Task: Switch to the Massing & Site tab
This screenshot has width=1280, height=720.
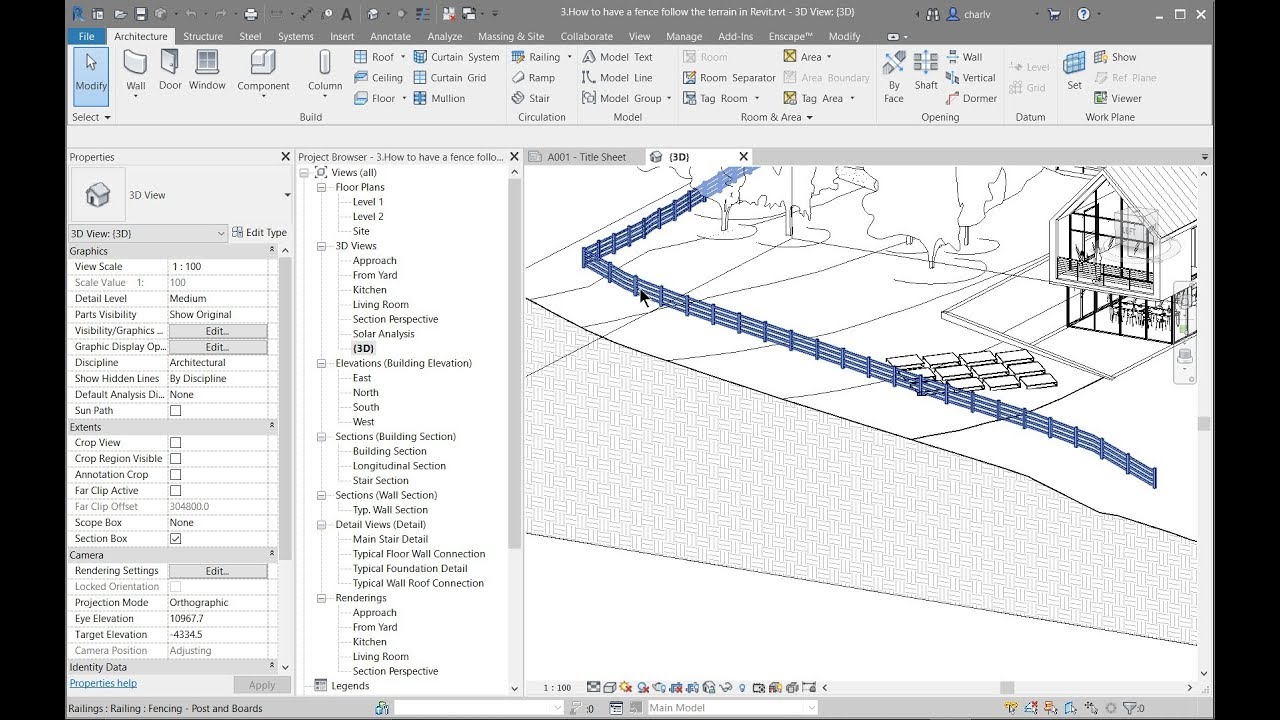Action: tap(511, 36)
